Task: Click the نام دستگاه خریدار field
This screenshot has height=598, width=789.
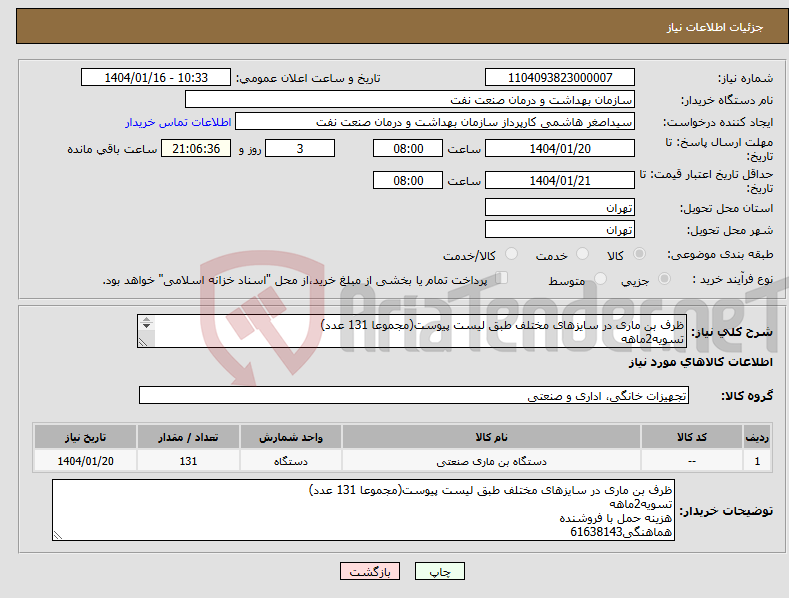Action: coord(410,100)
